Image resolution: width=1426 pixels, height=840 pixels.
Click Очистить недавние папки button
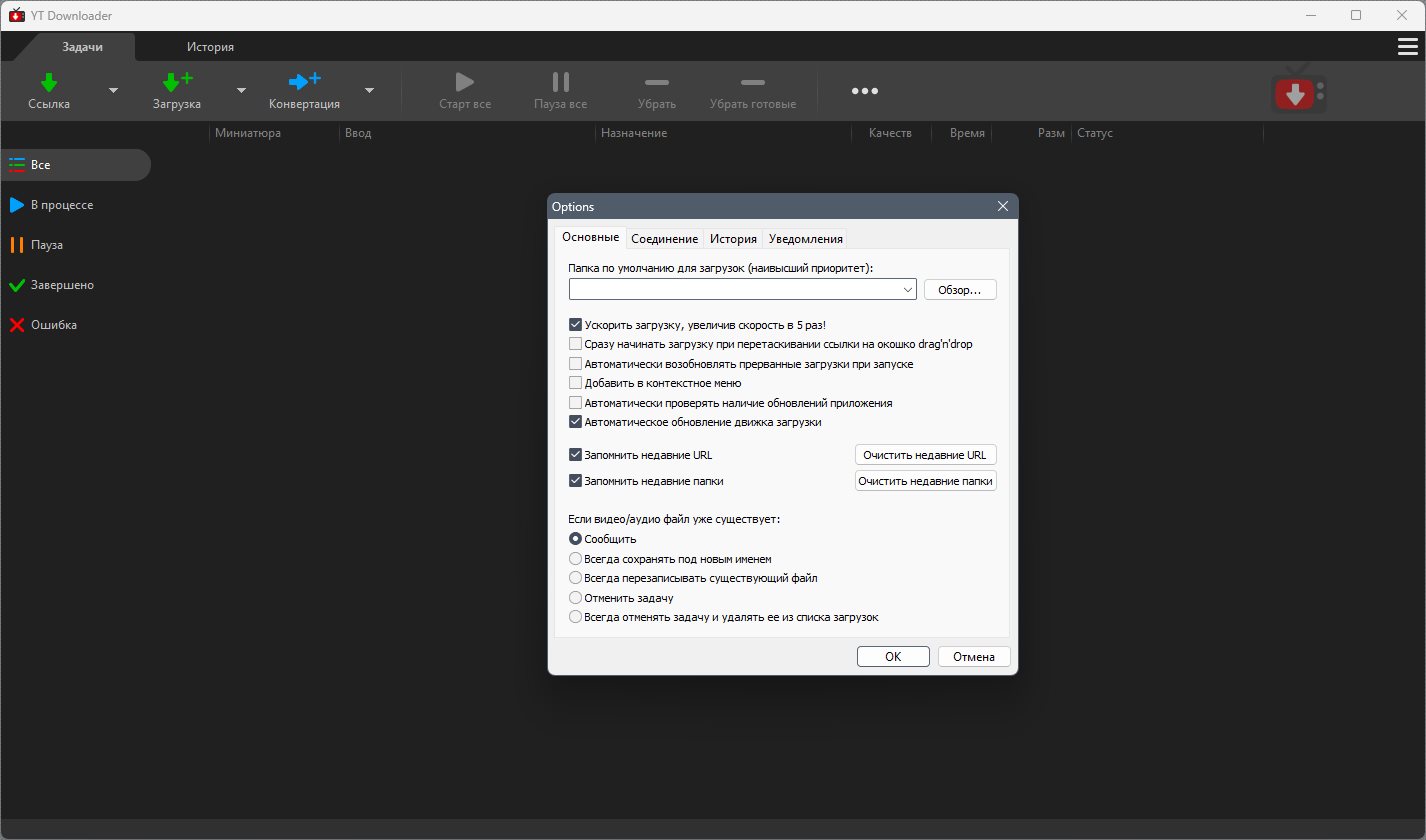pyautogui.click(x=925, y=481)
